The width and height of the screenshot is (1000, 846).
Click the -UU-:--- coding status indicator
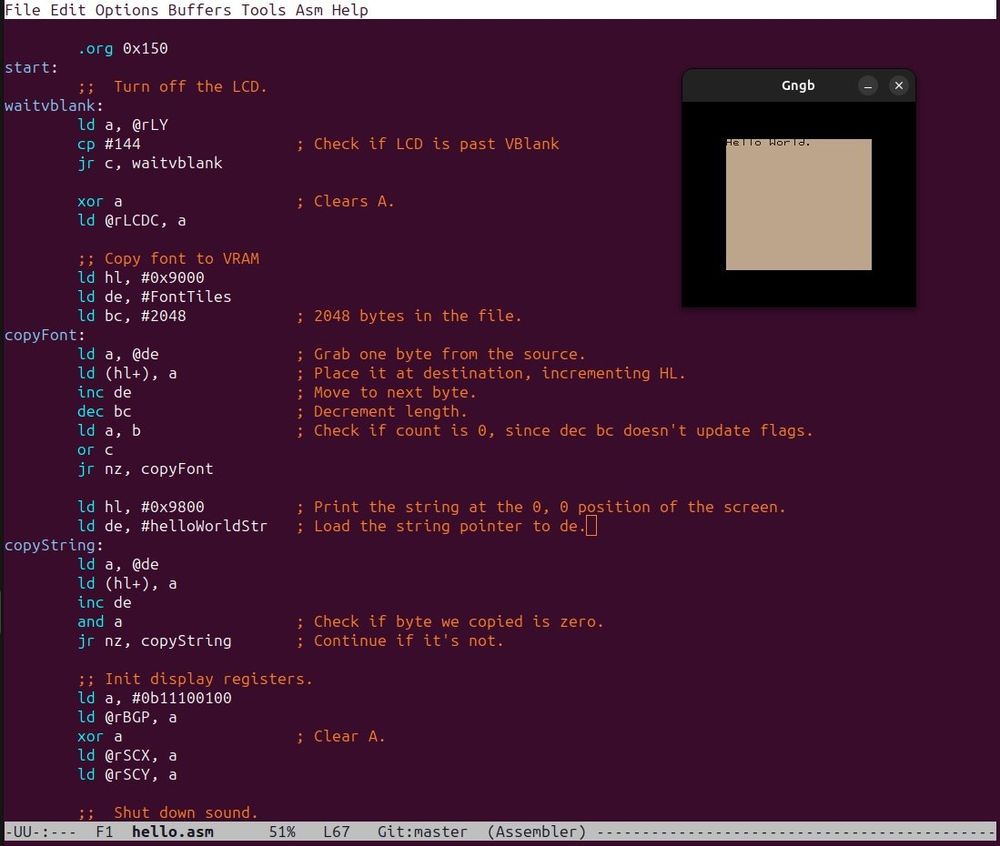(40, 831)
